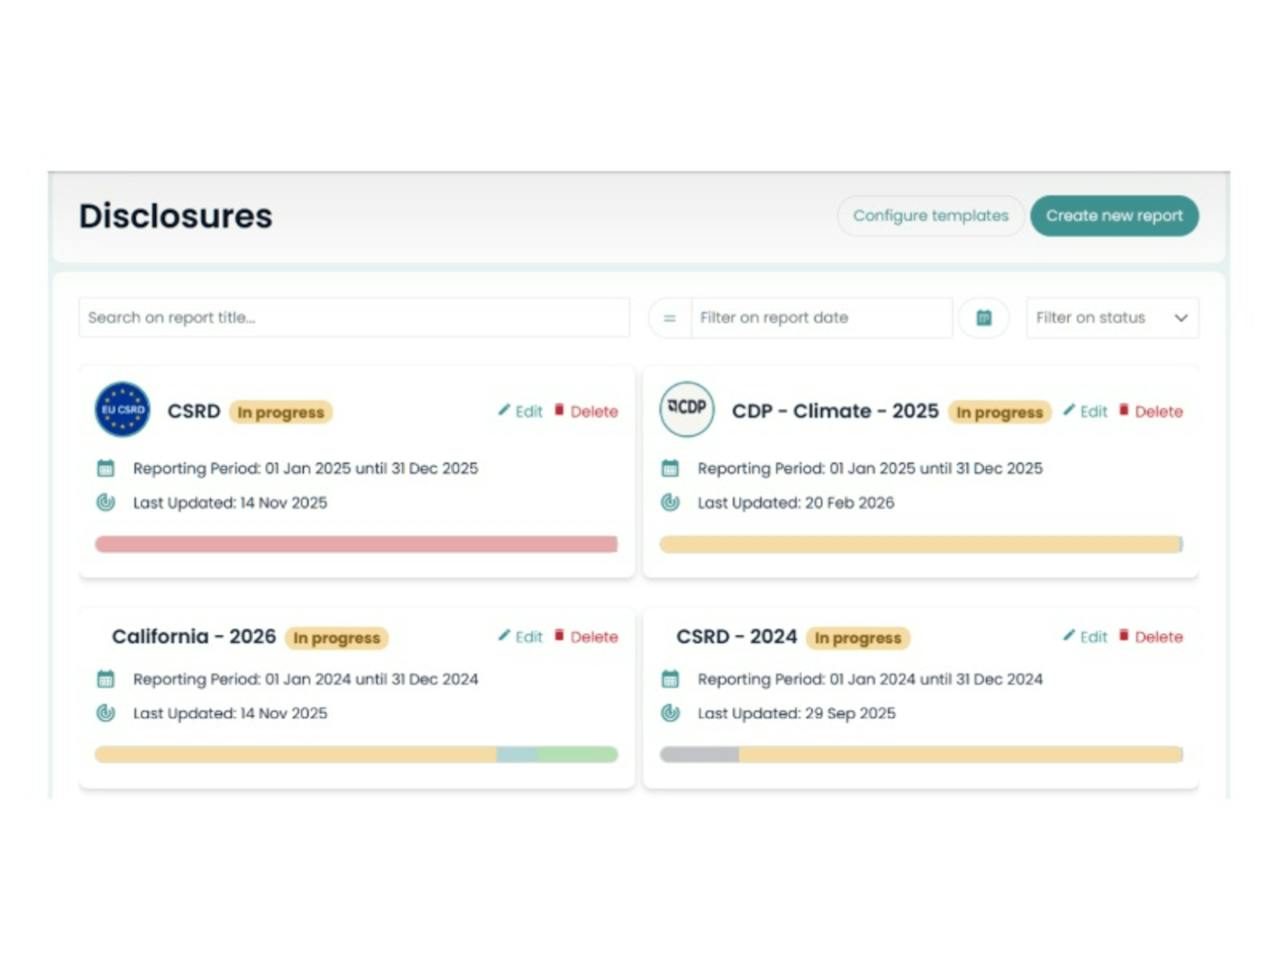Click Configure templates button
Image resolution: width=1280 pixels, height=960 pixels.
pos(931,216)
